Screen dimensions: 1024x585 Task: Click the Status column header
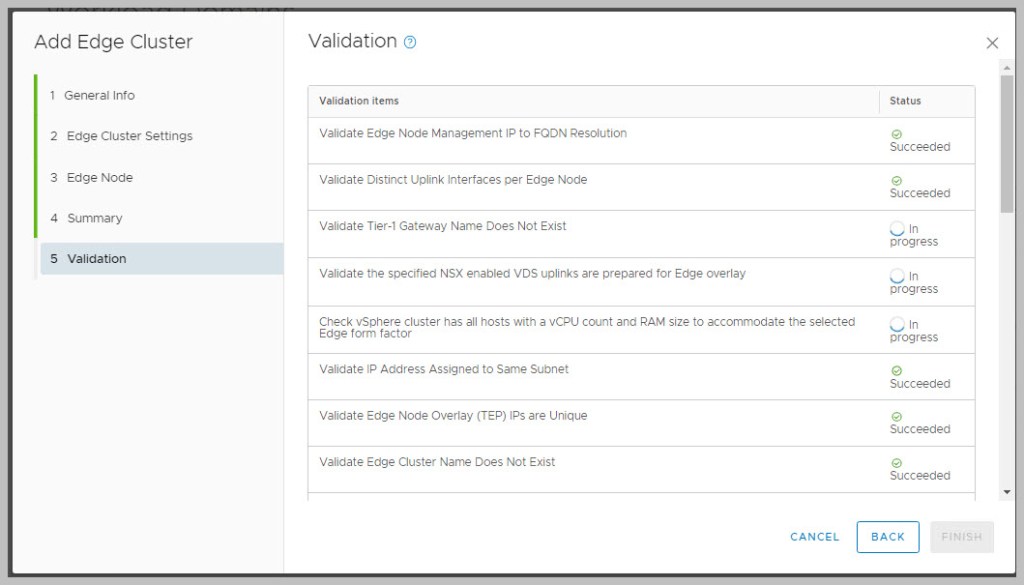click(905, 101)
